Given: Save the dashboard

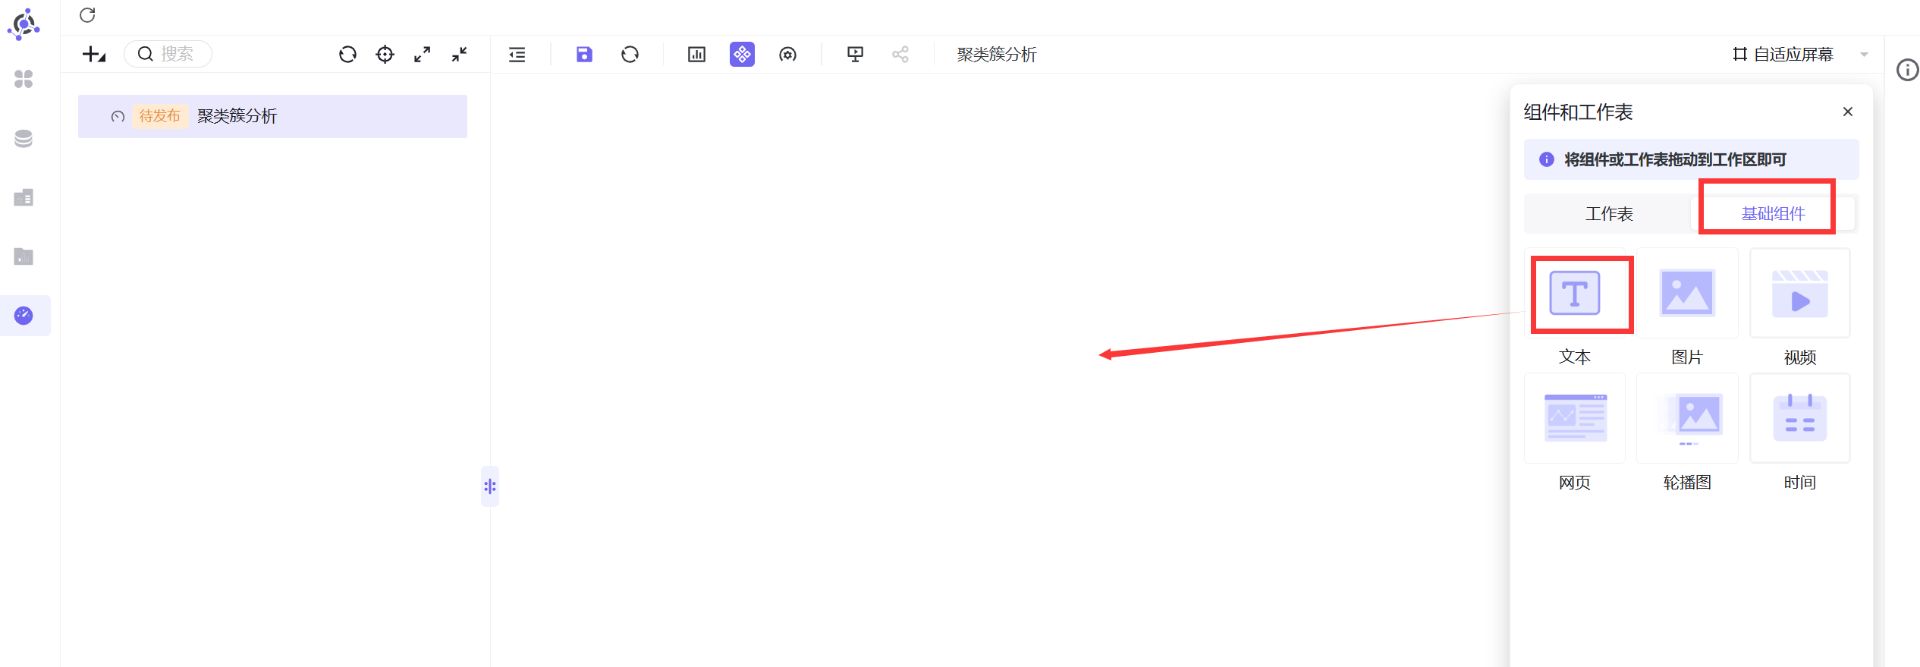Looking at the screenshot, I should point(584,54).
